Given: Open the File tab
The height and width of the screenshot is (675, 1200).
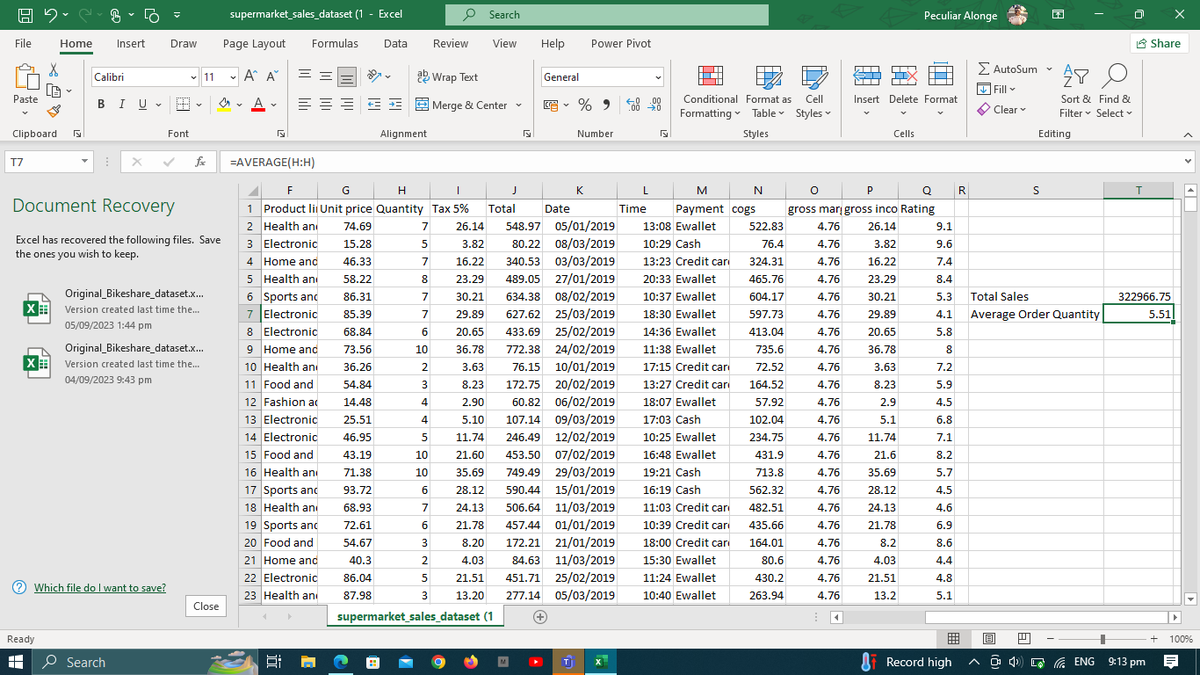Looking at the screenshot, I should coord(23,43).
